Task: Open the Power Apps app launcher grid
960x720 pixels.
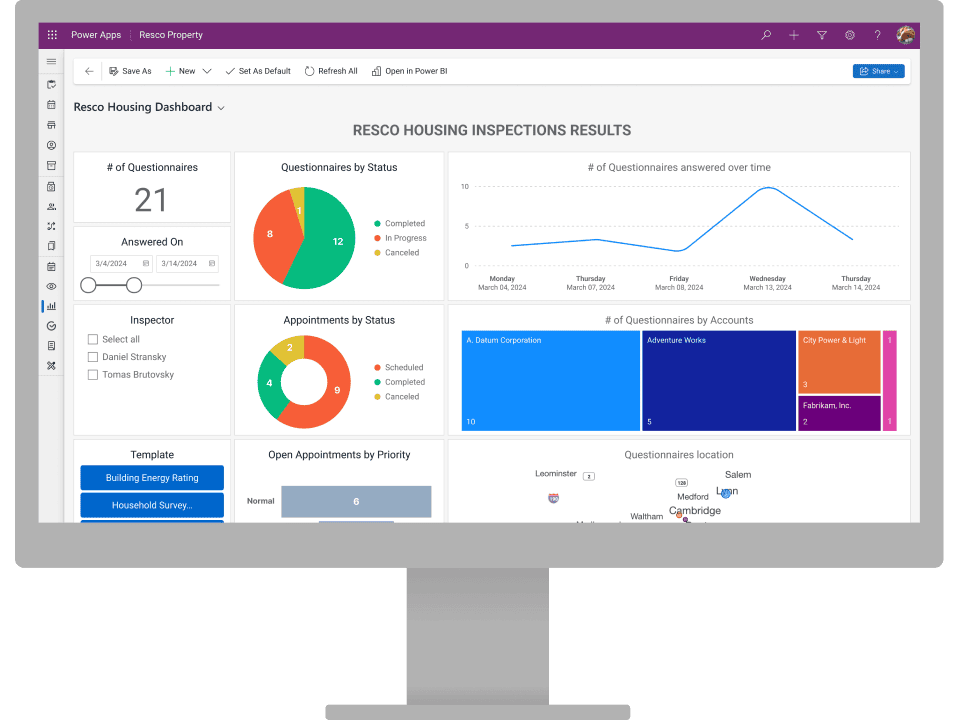Action: pos(52,35)
